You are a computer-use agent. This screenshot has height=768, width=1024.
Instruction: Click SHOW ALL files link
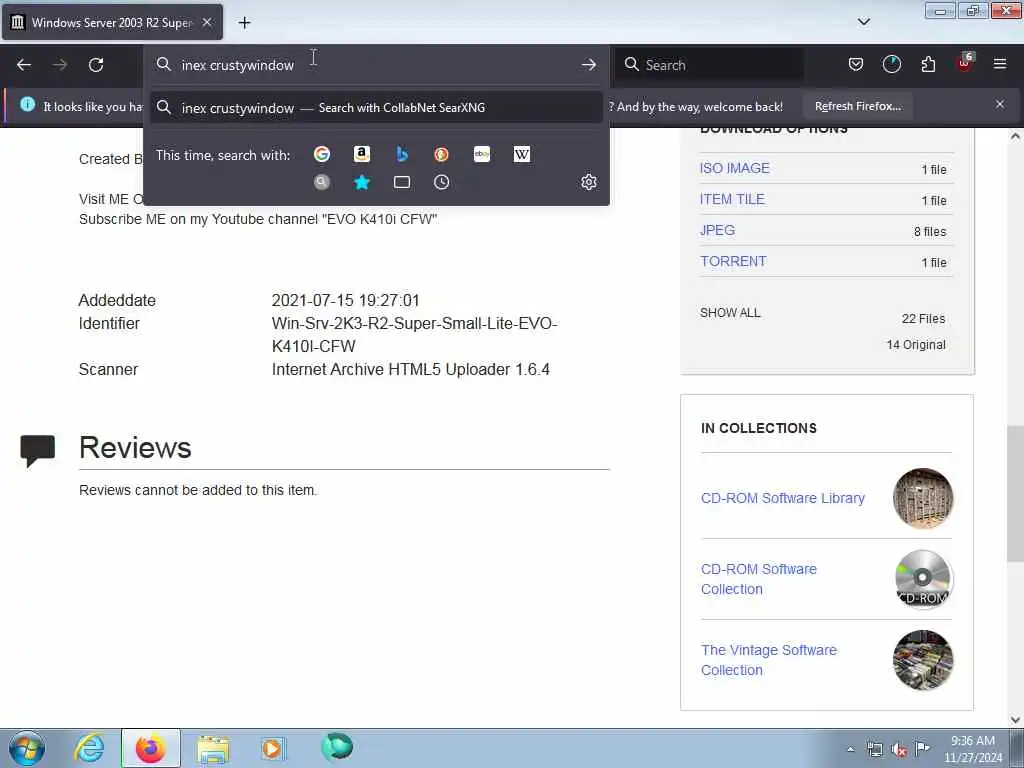[x=730, y=313]
